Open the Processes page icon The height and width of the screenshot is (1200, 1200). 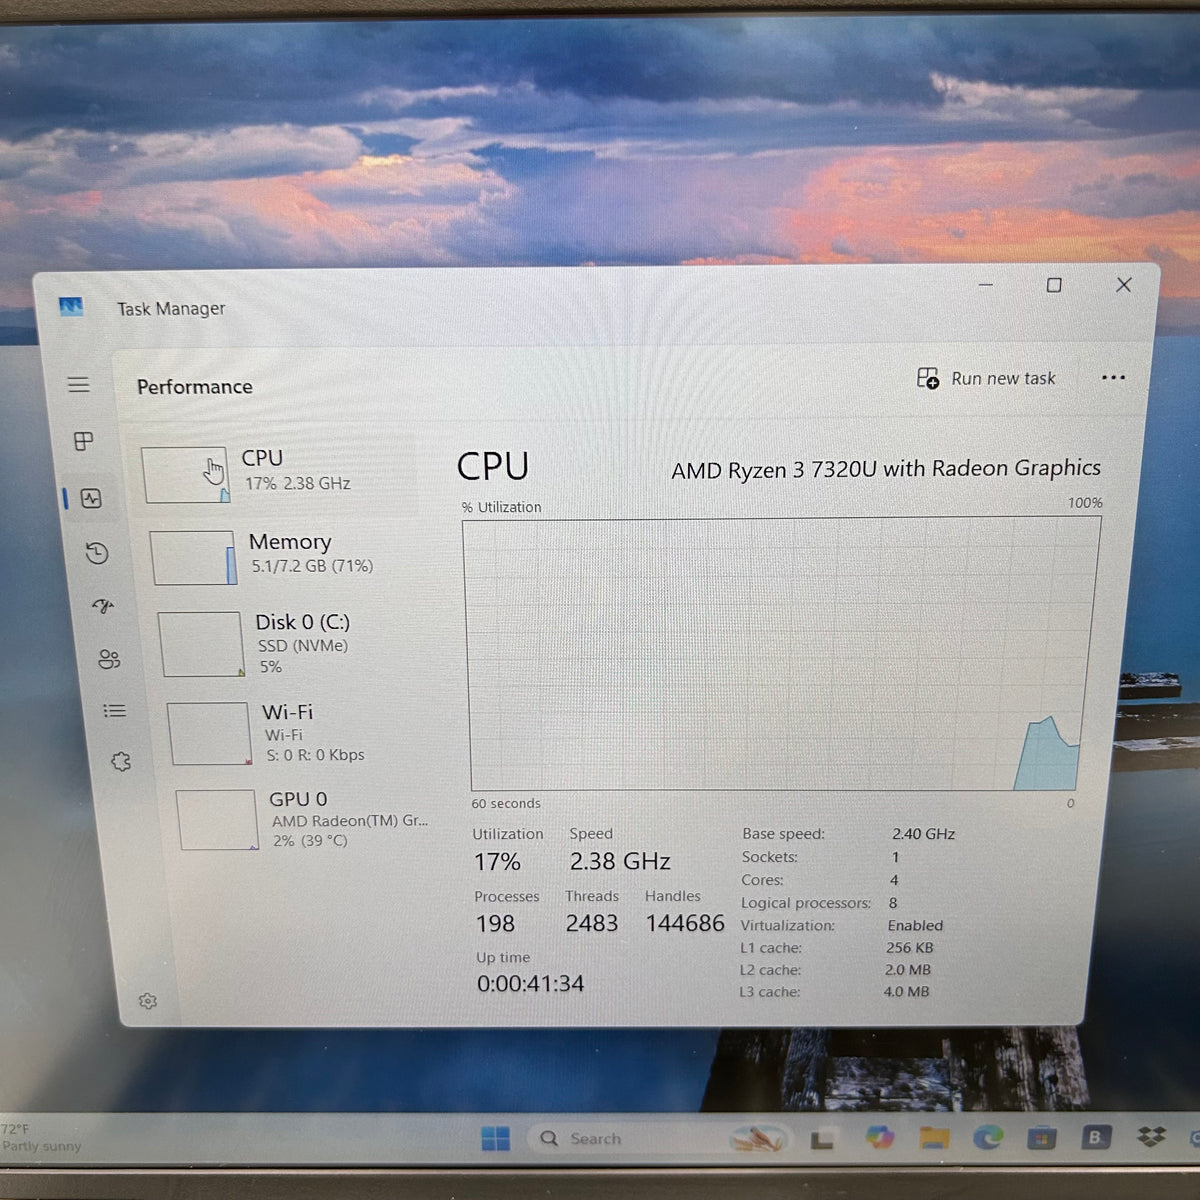pyautogui.click(x=84, y=441)
